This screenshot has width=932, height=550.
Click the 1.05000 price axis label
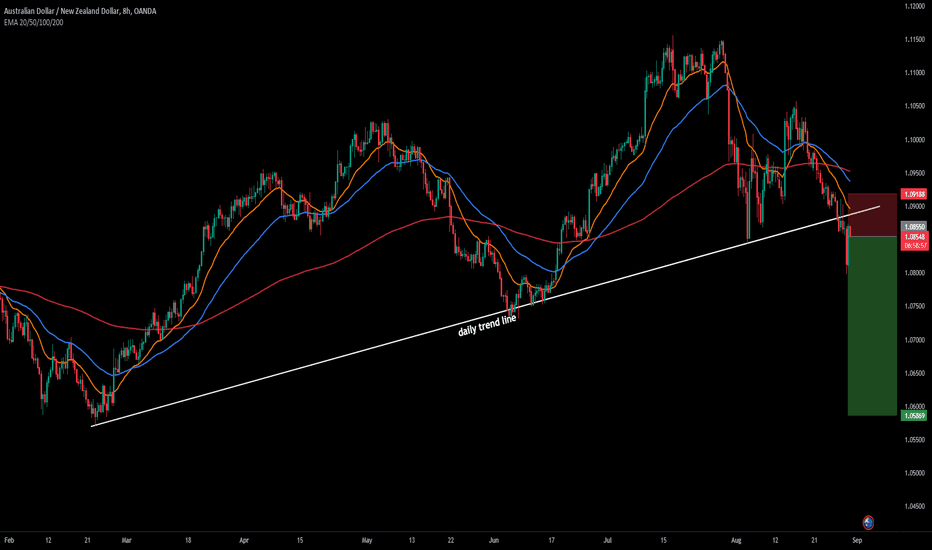click(x=915, y=473)
